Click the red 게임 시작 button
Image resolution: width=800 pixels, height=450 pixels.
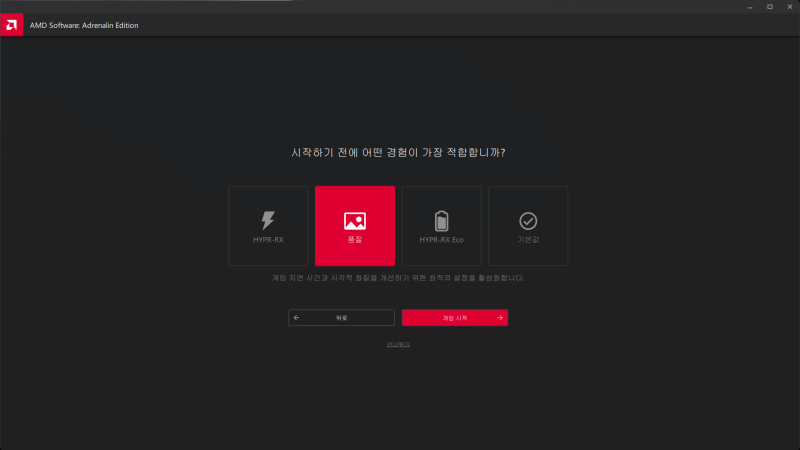pyautogui.click(x=455, y=317)
